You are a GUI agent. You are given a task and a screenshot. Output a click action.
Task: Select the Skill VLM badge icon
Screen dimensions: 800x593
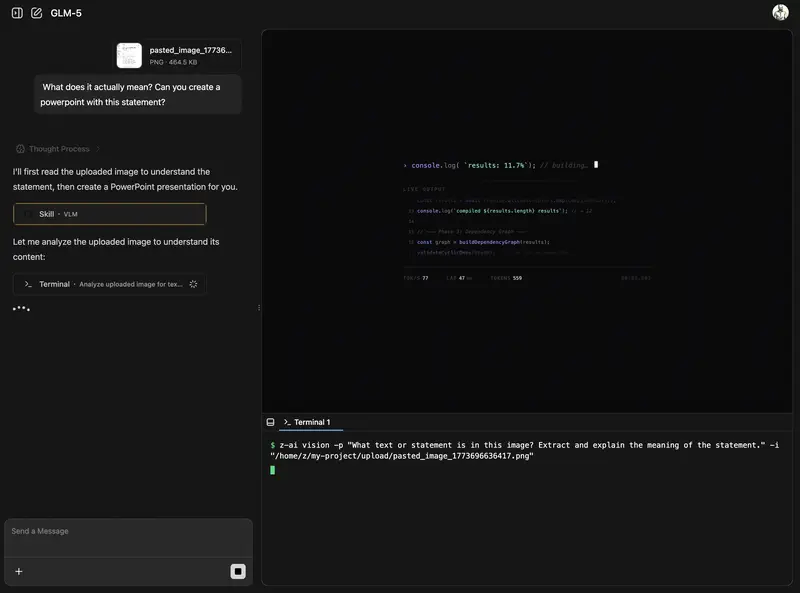click(29, 214)
